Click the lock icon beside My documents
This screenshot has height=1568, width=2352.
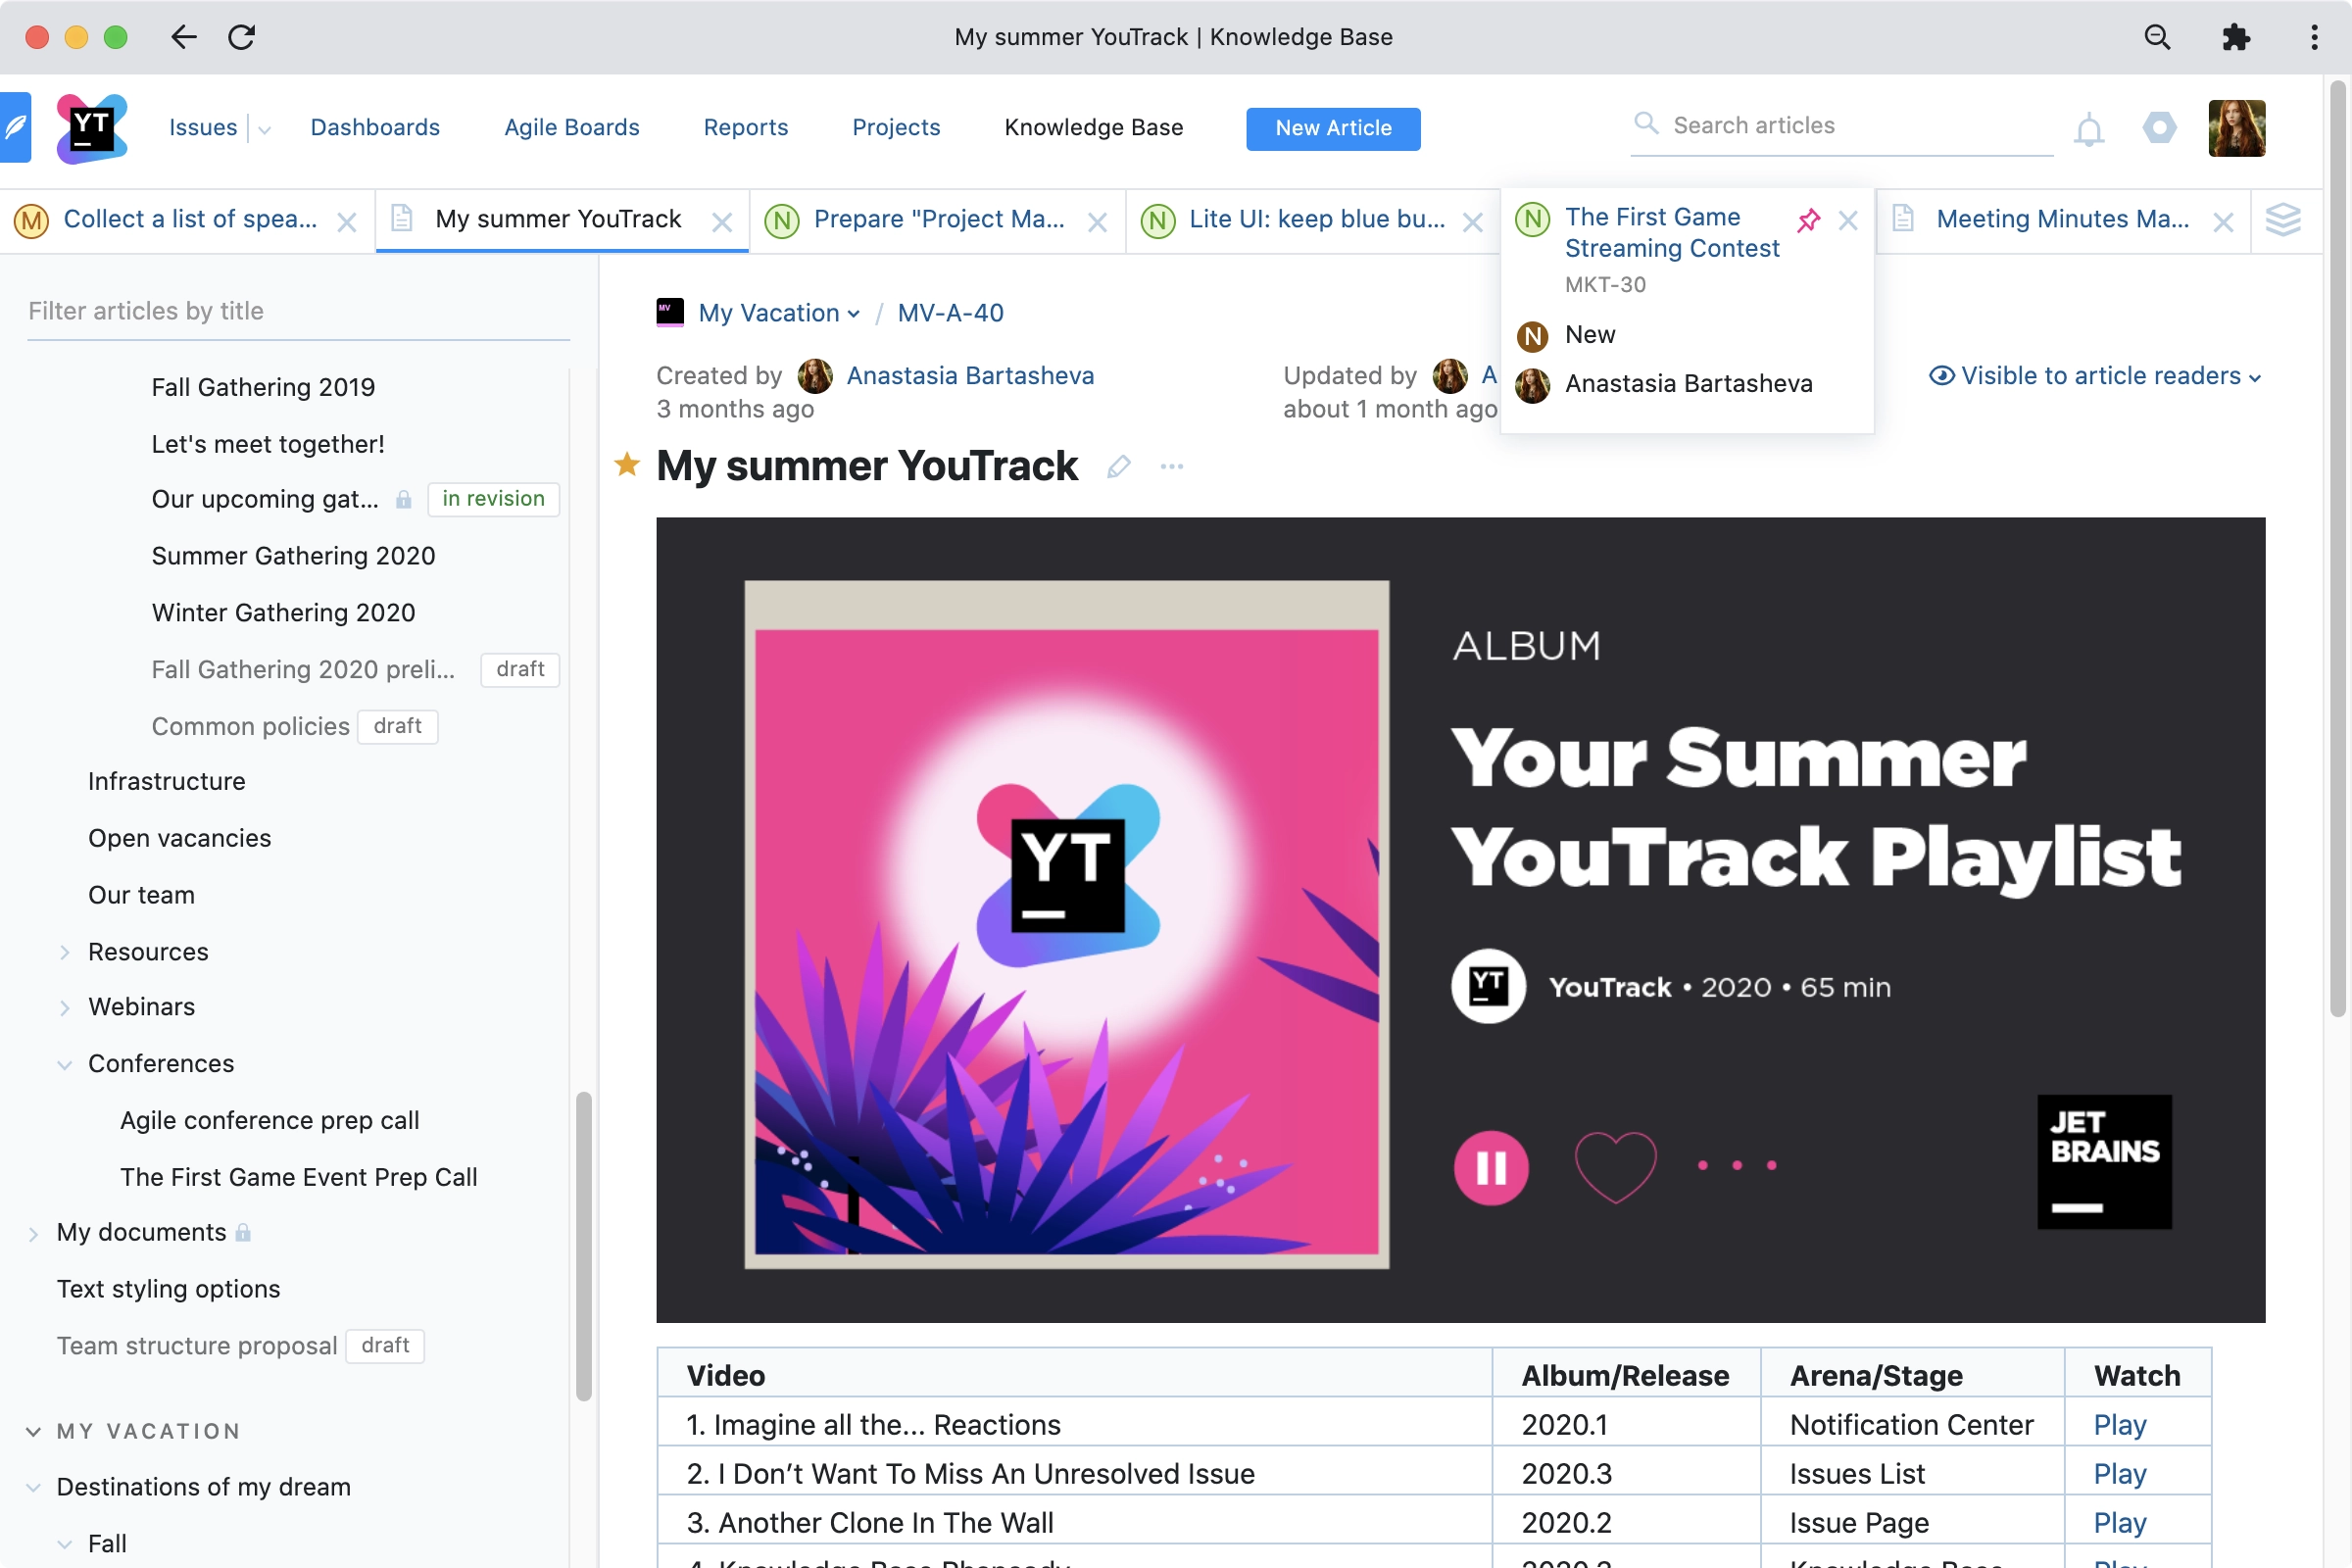[x=243, y=1232]
